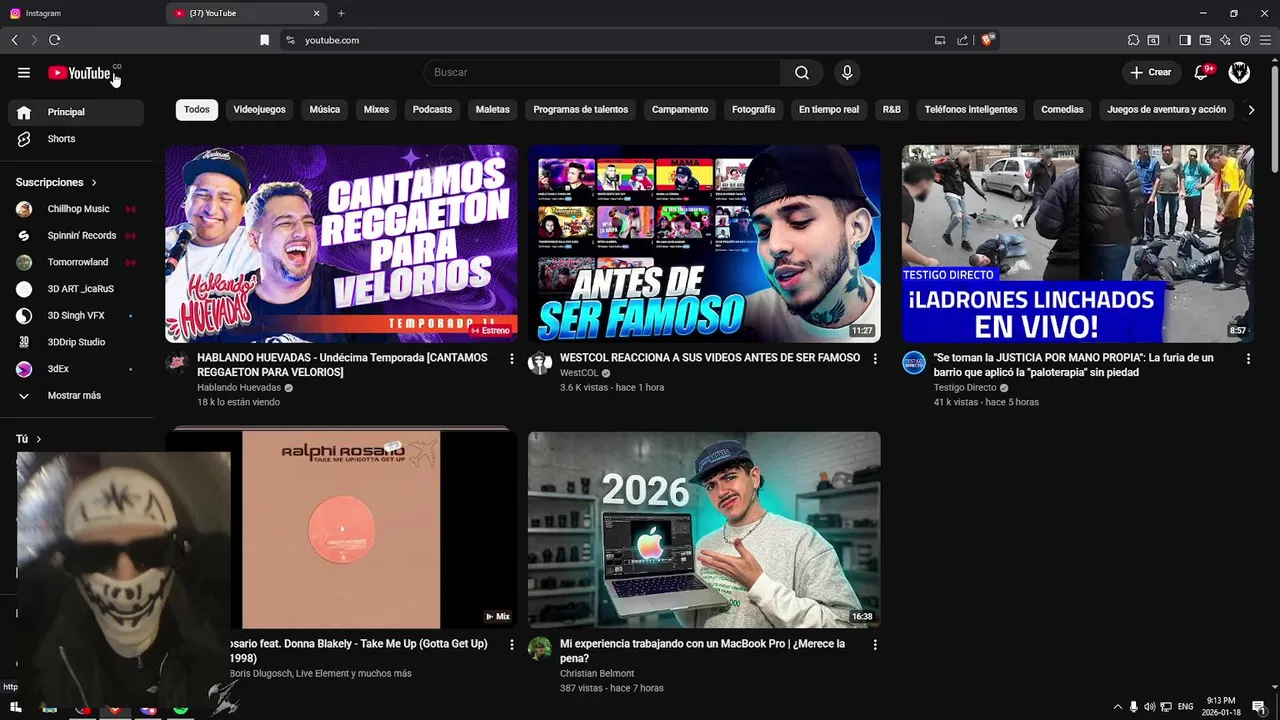The width and height of the screenshot is (1280, 720).
Task: Select the Fotografía filter chip
Action: tap(753, 110)
